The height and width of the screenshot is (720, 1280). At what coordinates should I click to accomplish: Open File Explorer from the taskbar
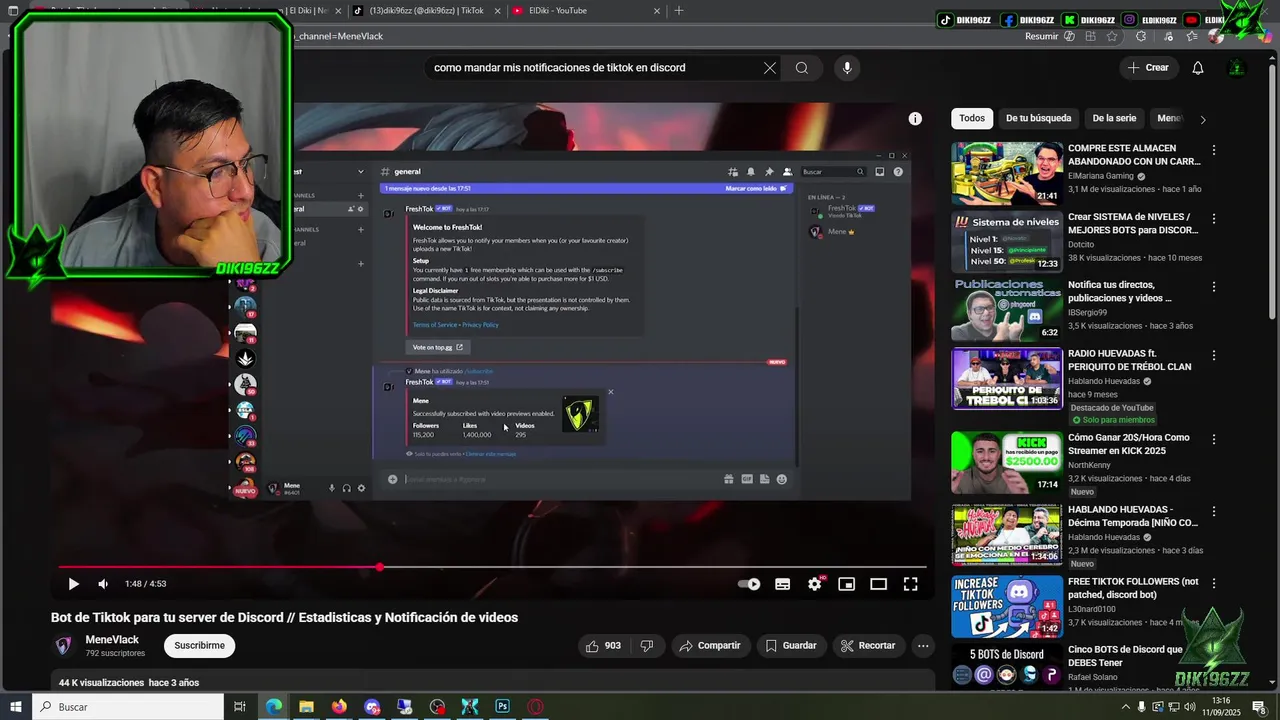306,707
